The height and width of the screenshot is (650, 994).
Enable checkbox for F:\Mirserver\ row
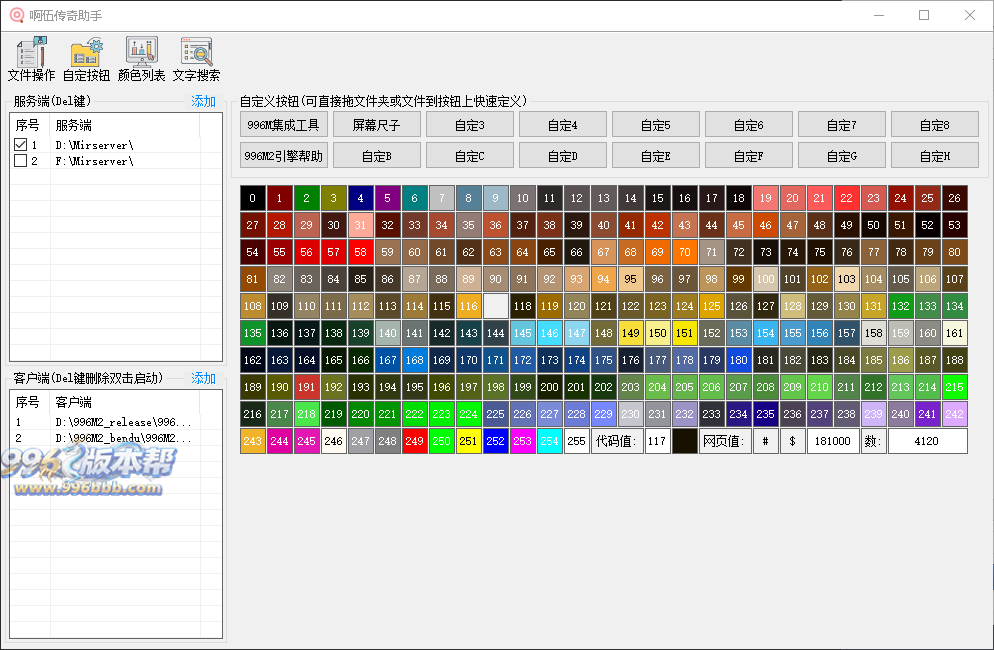[x=20, y=161]
